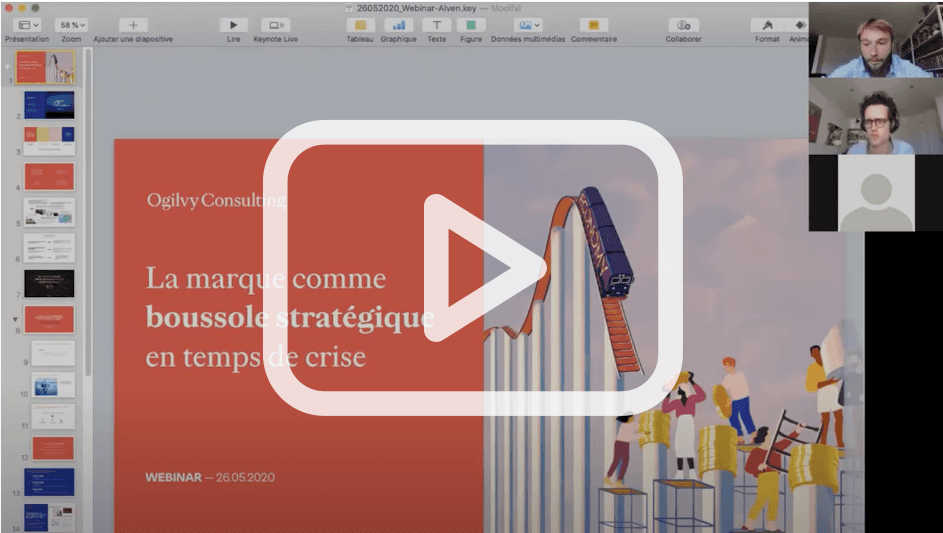Open the Données multimédias media menu
The image size is (943, 533).
pos(528,25)
